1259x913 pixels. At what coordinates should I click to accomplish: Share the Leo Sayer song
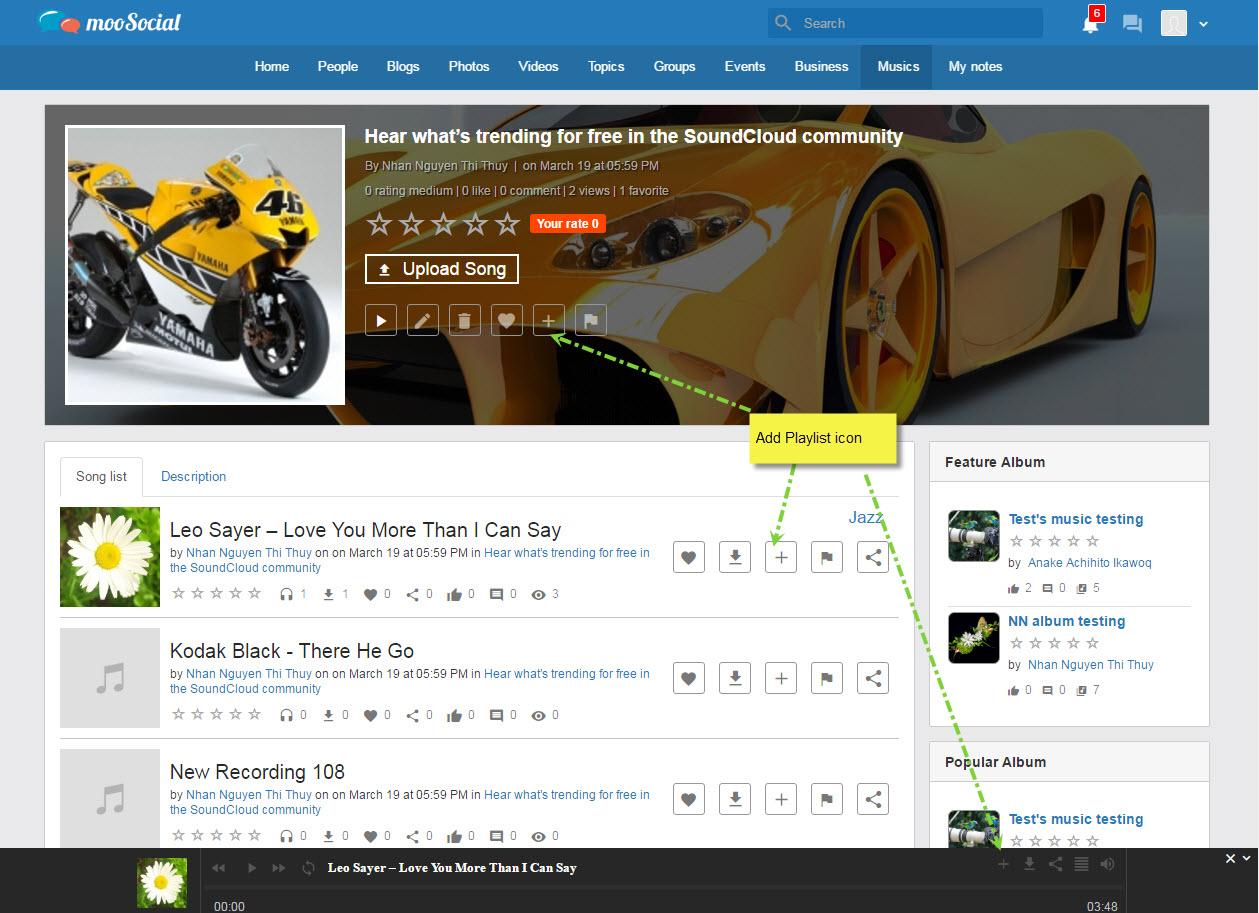point(873,557)
